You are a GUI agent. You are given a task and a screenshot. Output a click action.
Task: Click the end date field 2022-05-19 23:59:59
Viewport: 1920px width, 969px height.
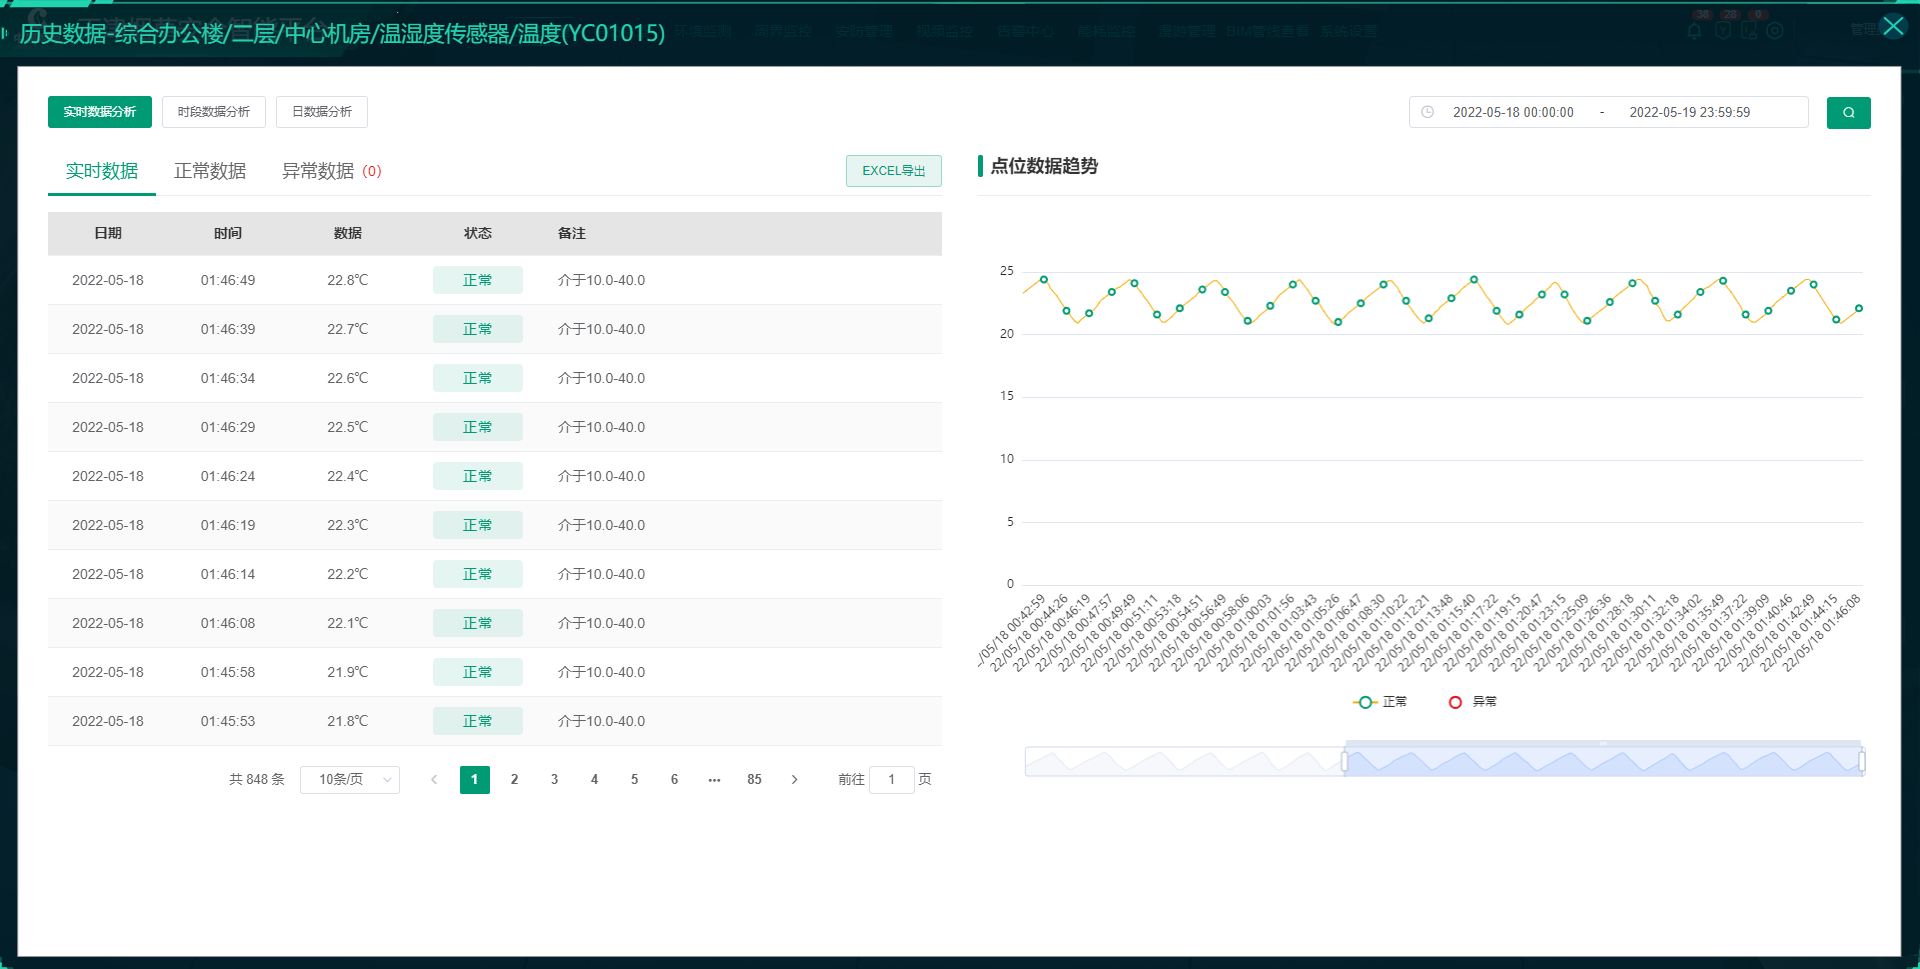coord(1690,112)
